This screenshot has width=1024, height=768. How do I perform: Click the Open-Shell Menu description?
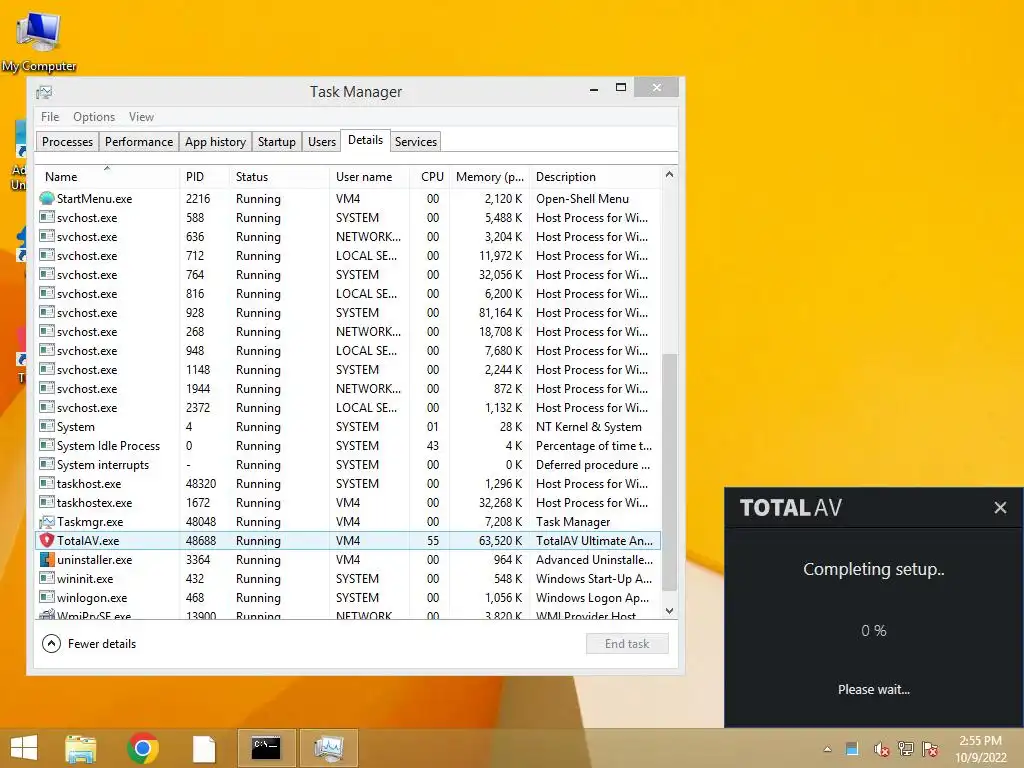point(583,199)
